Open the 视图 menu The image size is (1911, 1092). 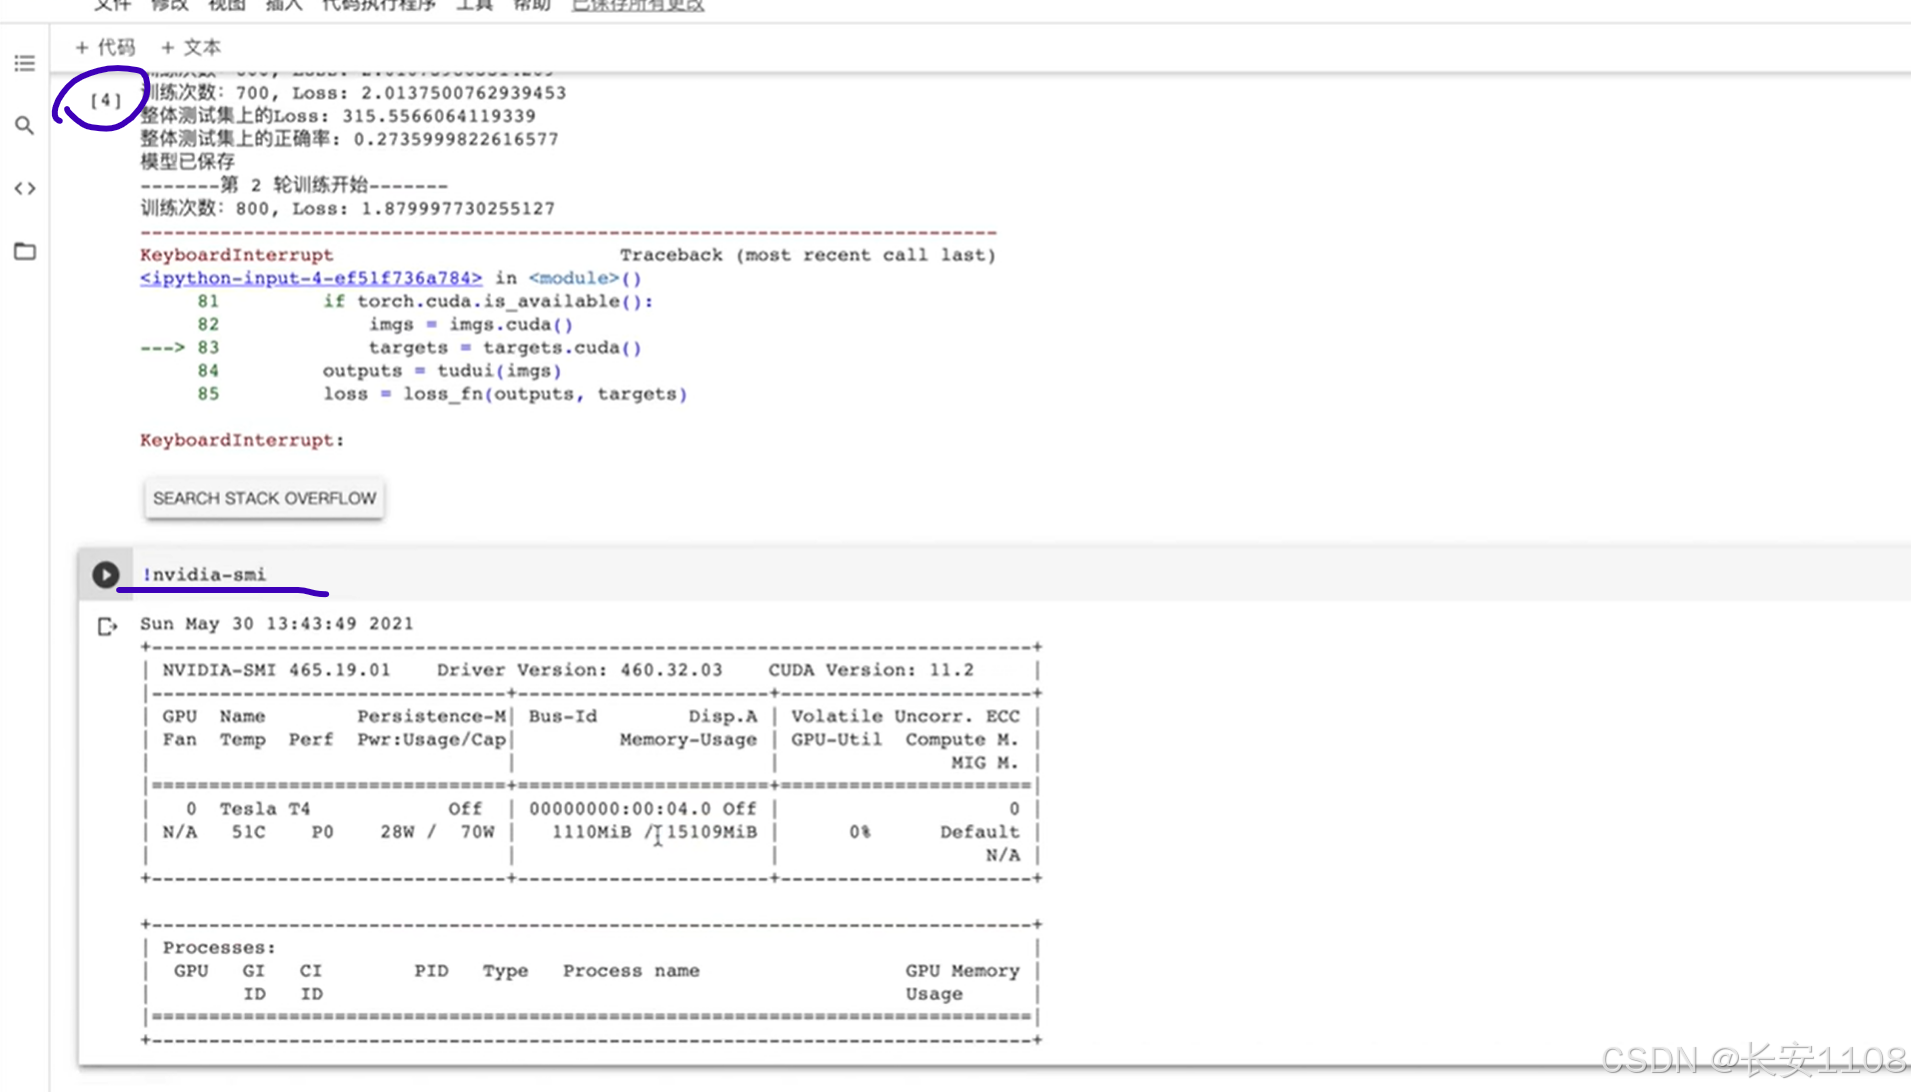[x=226, y=5]
